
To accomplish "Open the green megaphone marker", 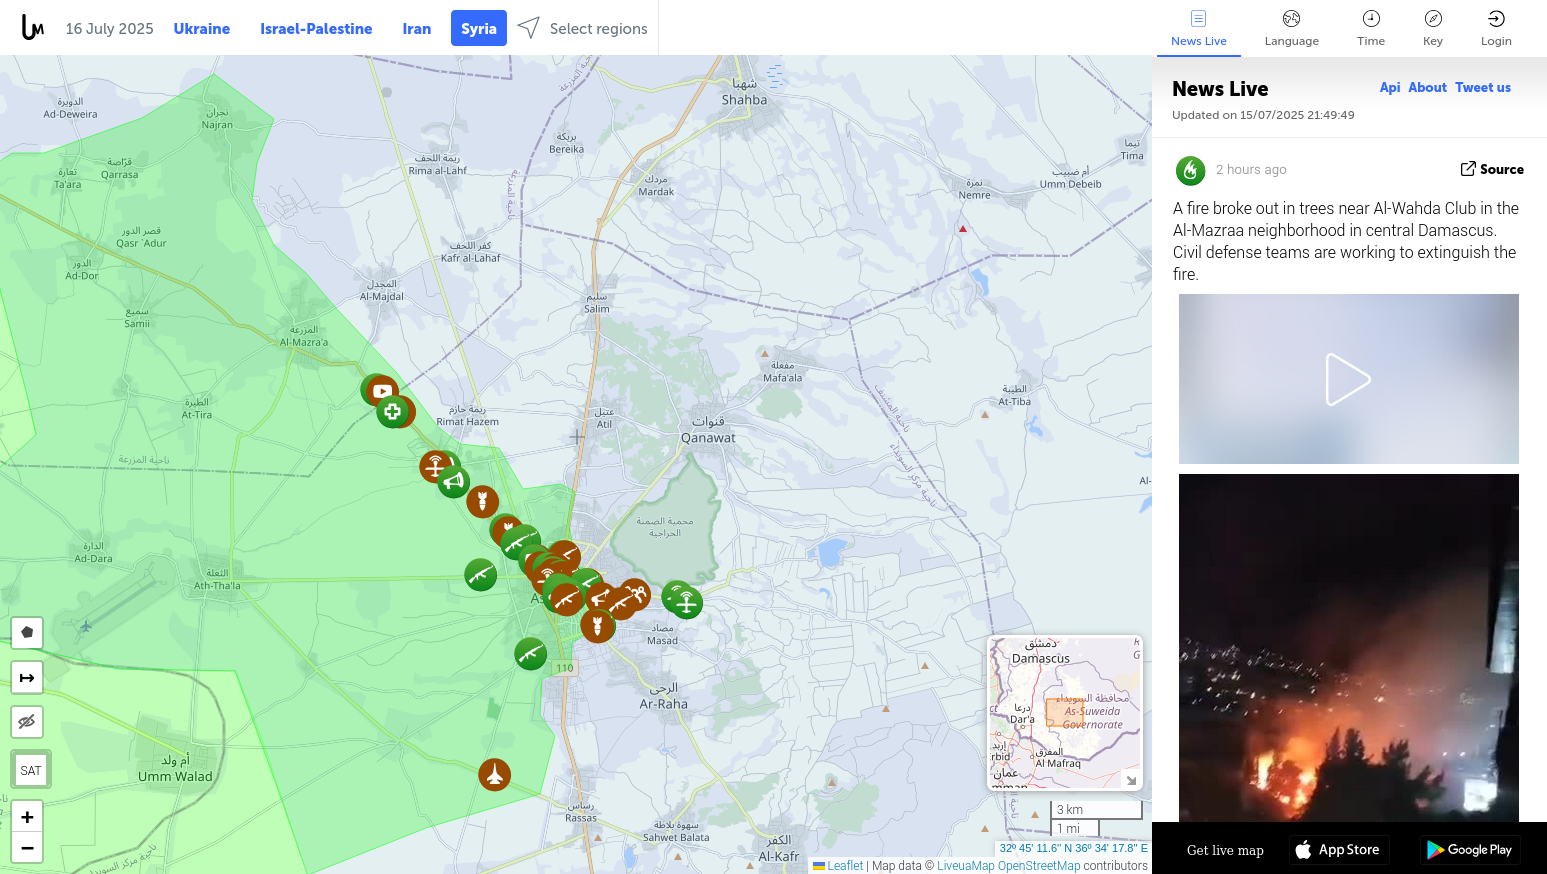I will tap(454, 482).
